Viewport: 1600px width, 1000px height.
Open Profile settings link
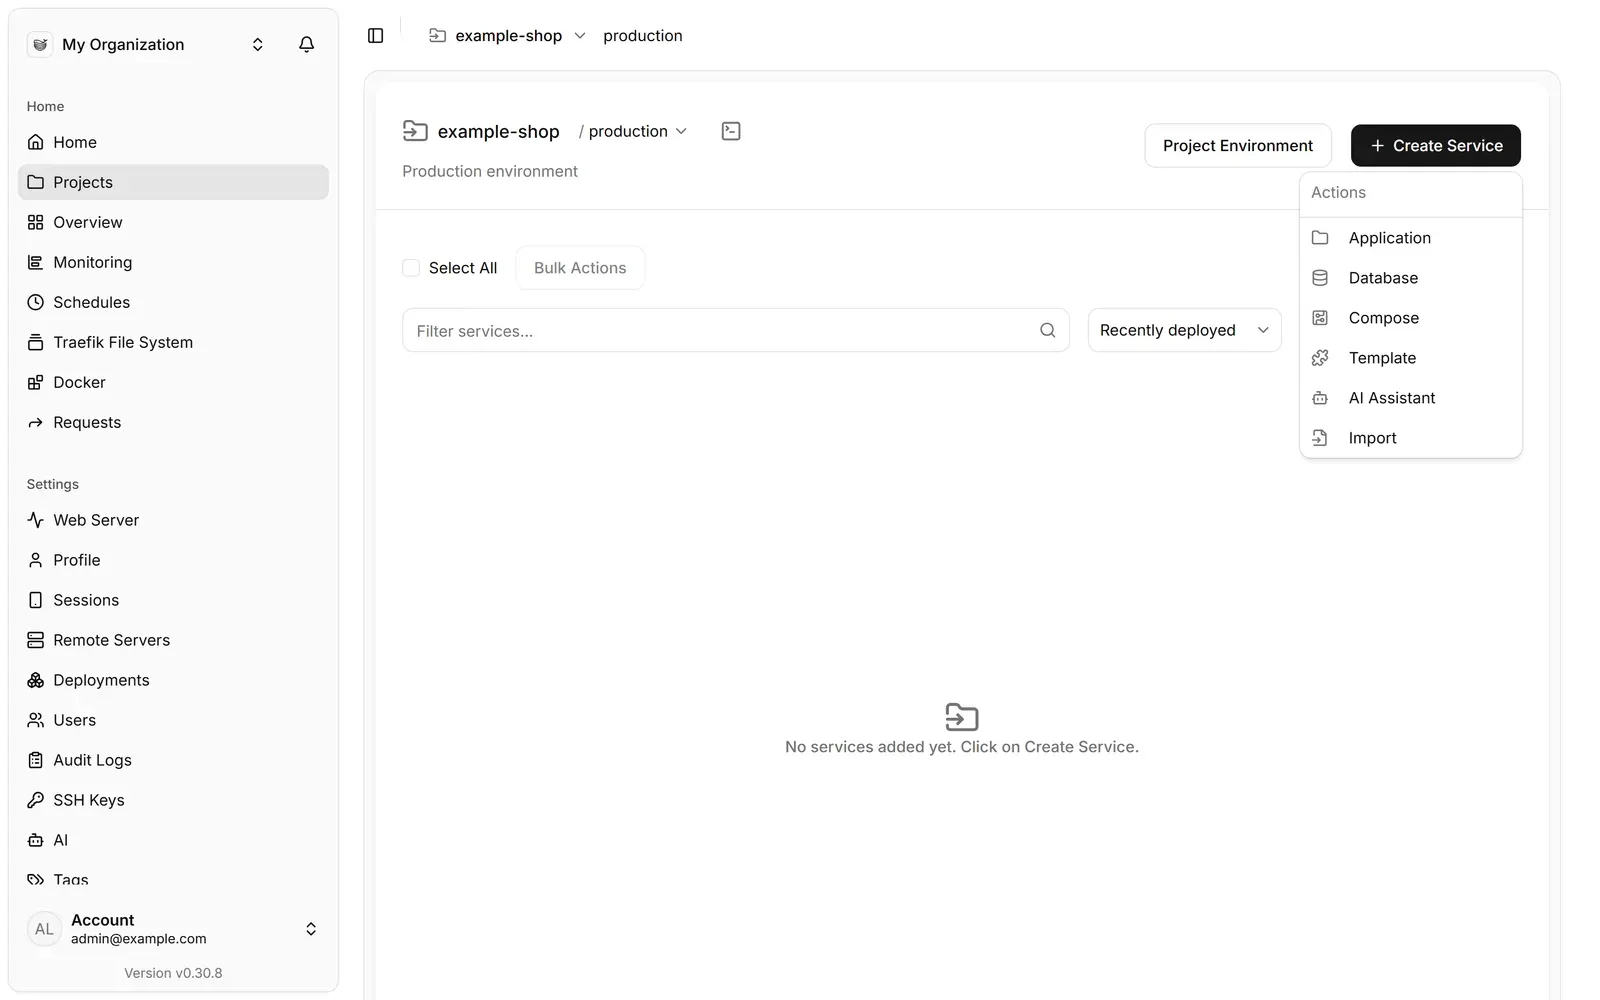[x=173, y=560]
